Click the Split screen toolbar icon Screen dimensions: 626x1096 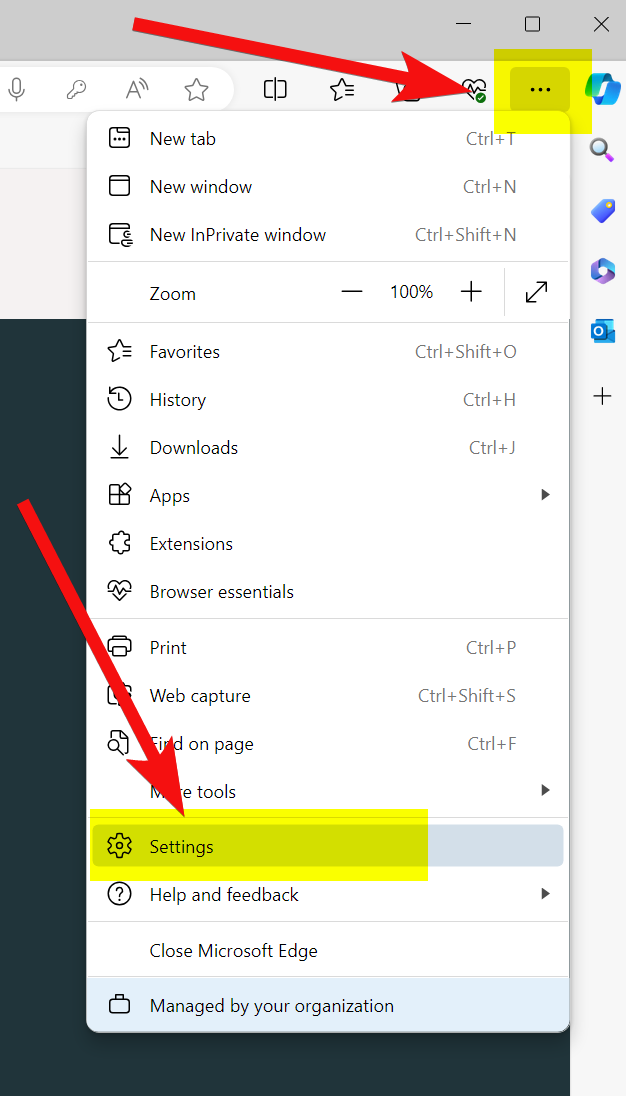pyautogui.click(x=275, y=90)
